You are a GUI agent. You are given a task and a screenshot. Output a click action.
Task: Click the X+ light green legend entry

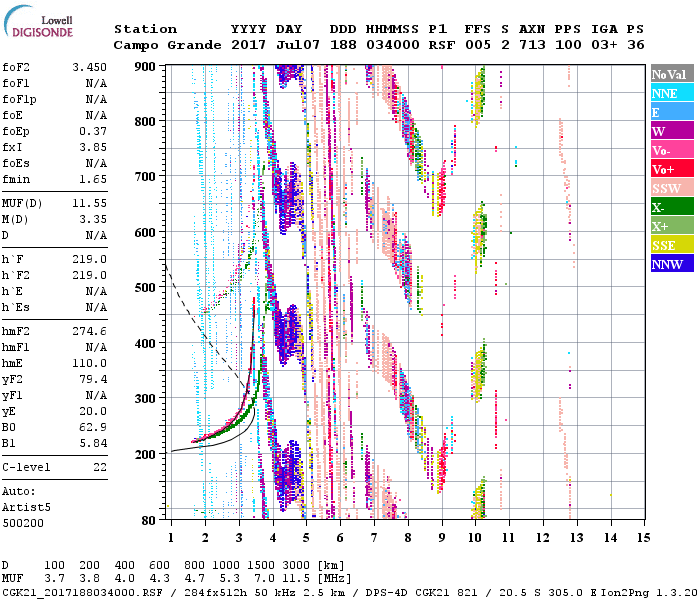click(x=671, y=226)
